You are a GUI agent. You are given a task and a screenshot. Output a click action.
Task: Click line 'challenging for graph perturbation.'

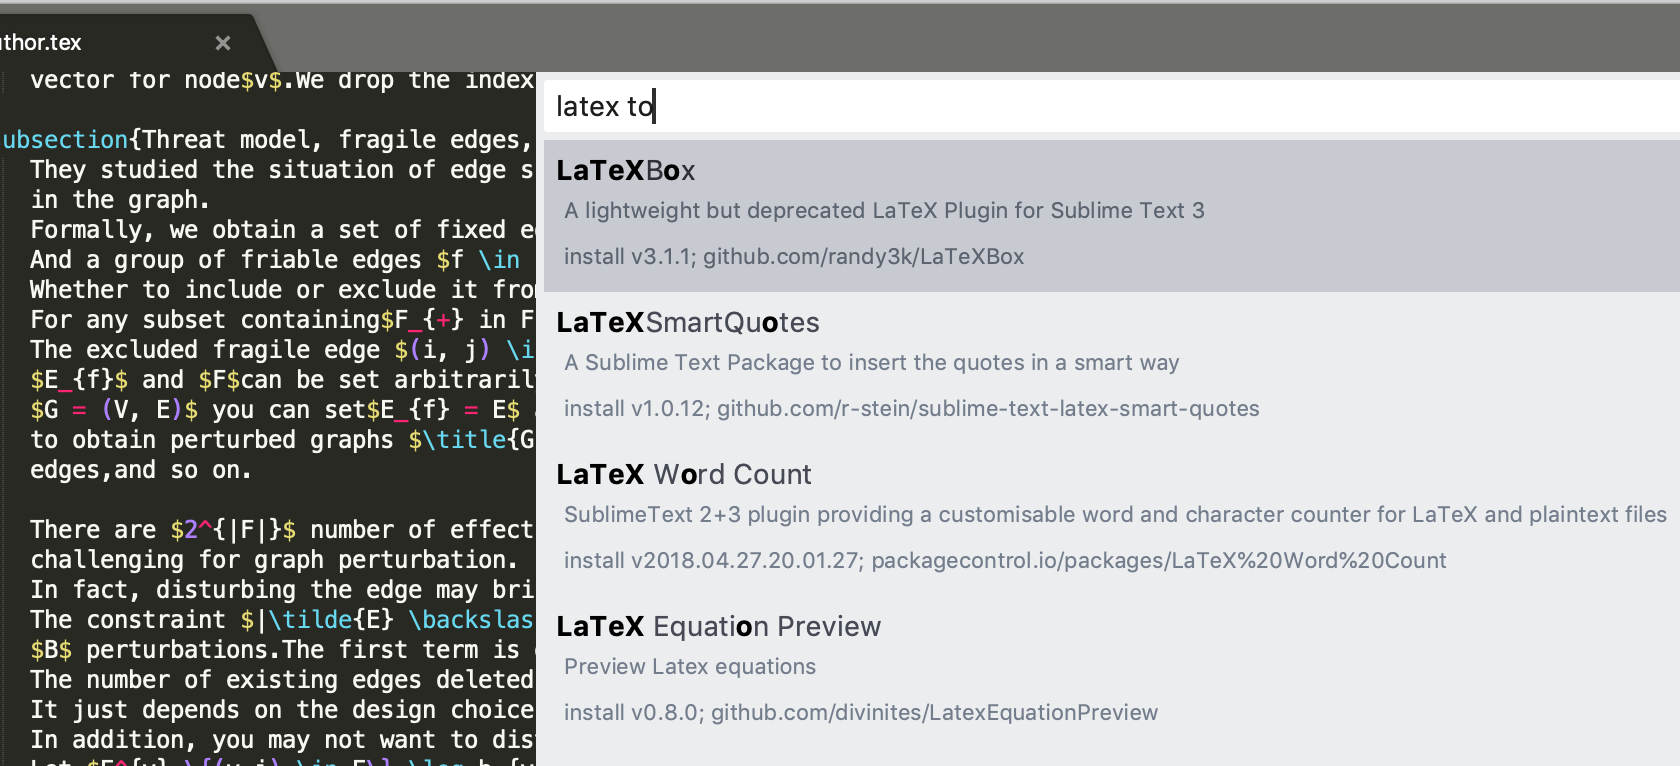[274, 560]
